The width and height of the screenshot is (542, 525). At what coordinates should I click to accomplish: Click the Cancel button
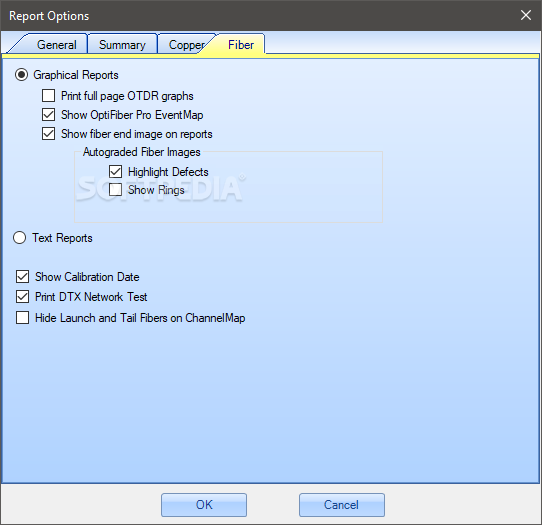(342, 505)
